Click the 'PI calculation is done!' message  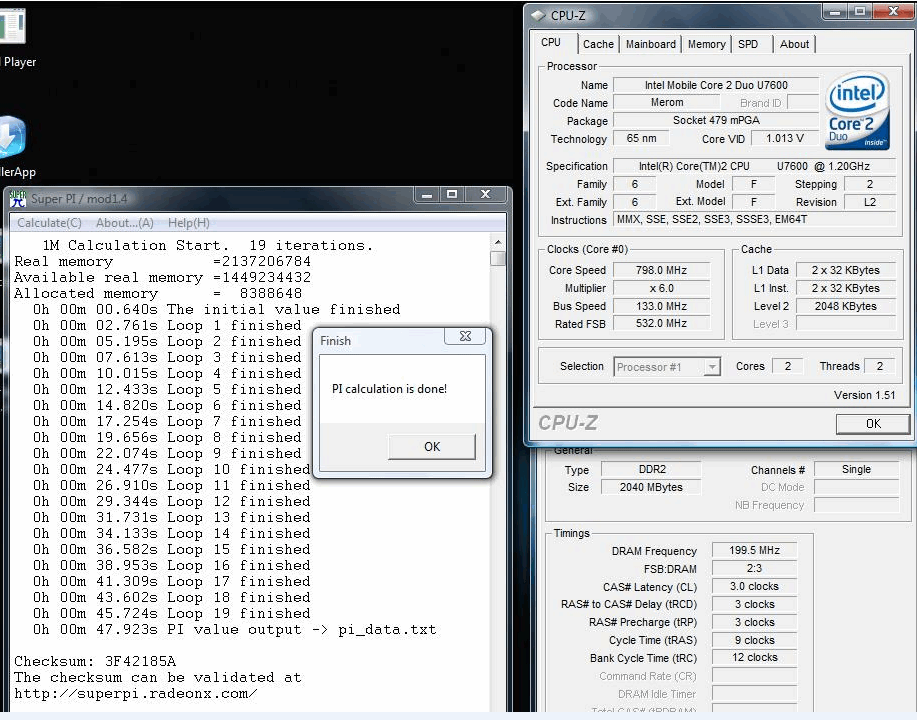pos(389,389)
